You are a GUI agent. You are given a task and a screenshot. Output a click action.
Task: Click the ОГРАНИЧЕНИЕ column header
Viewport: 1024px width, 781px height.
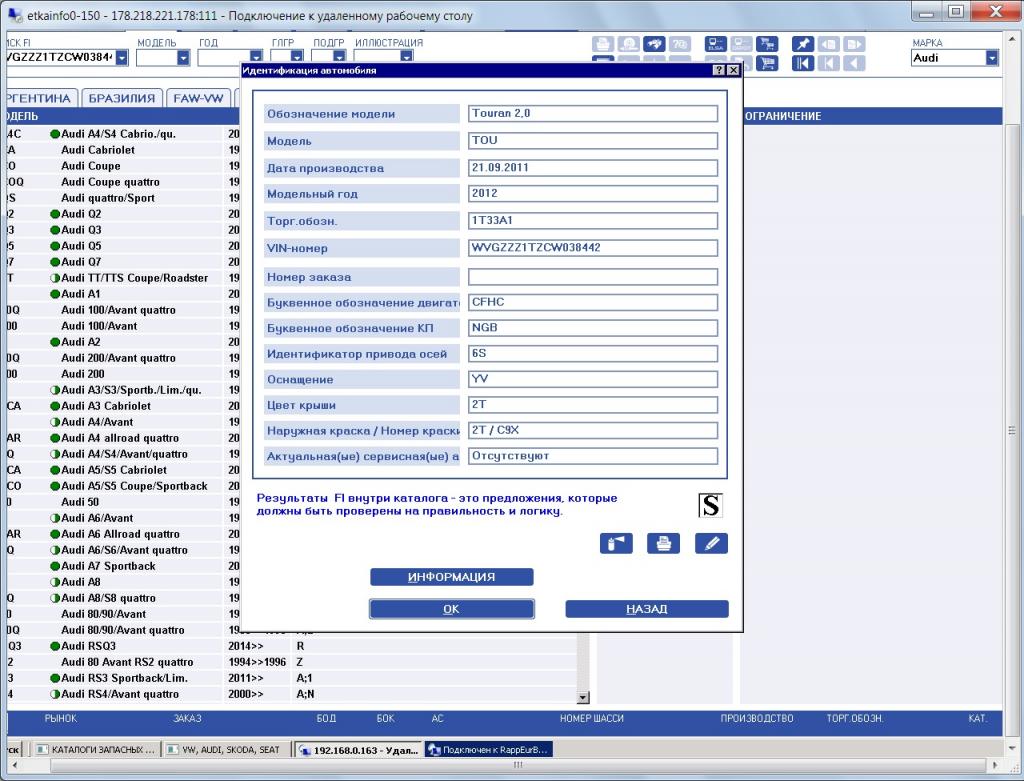pyautogui.click(x=782, y=116)
